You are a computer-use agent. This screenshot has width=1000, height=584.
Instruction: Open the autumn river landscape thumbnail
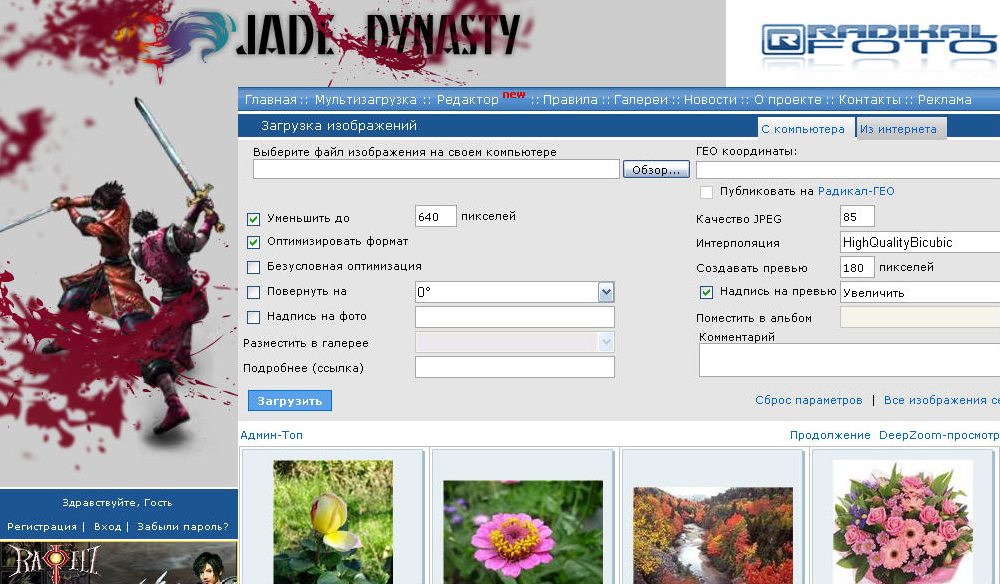[713, 536]
